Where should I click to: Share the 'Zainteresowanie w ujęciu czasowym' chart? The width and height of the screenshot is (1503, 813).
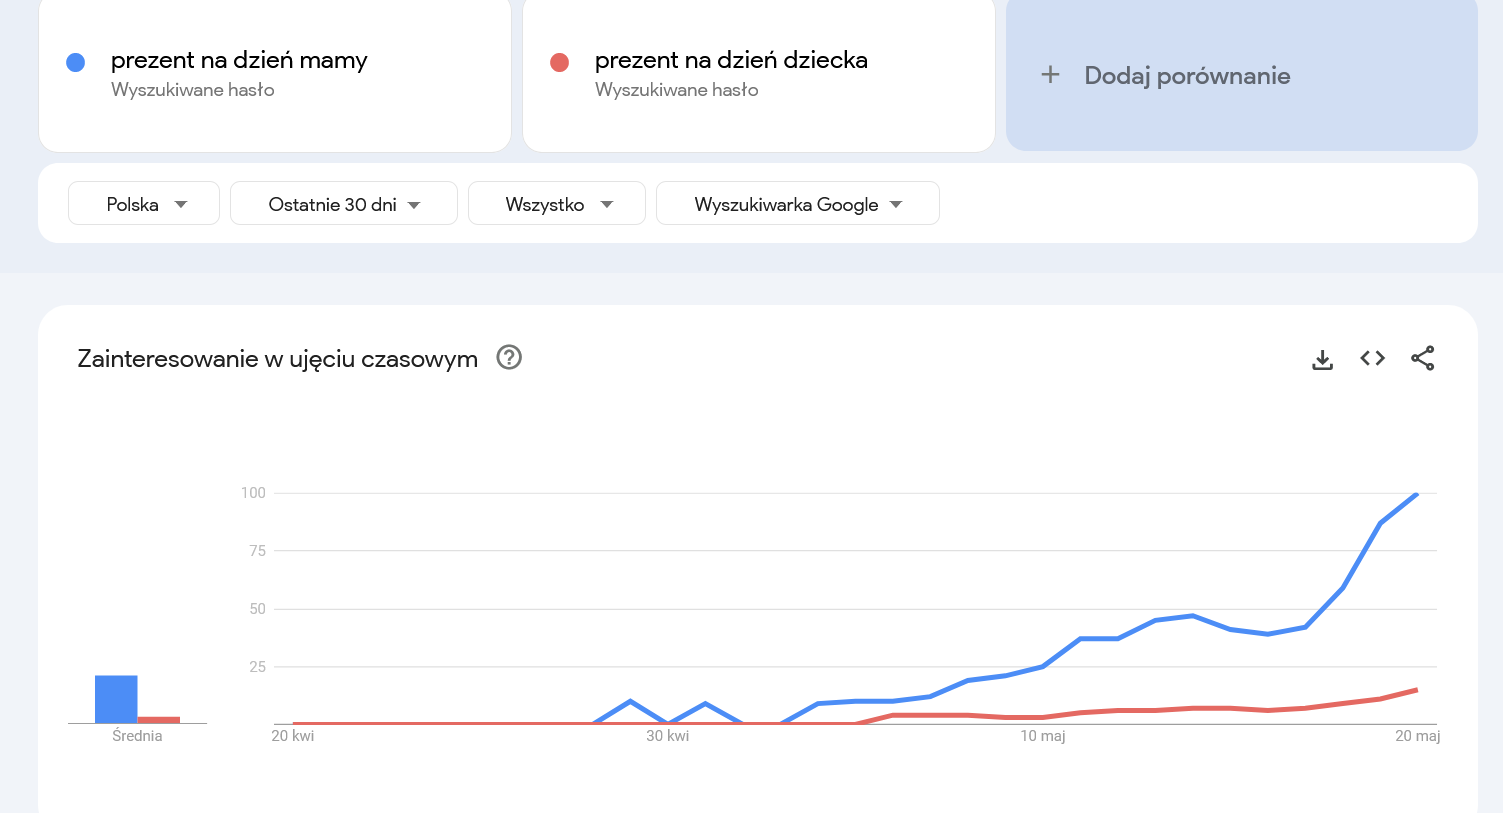coord(1423,358)
